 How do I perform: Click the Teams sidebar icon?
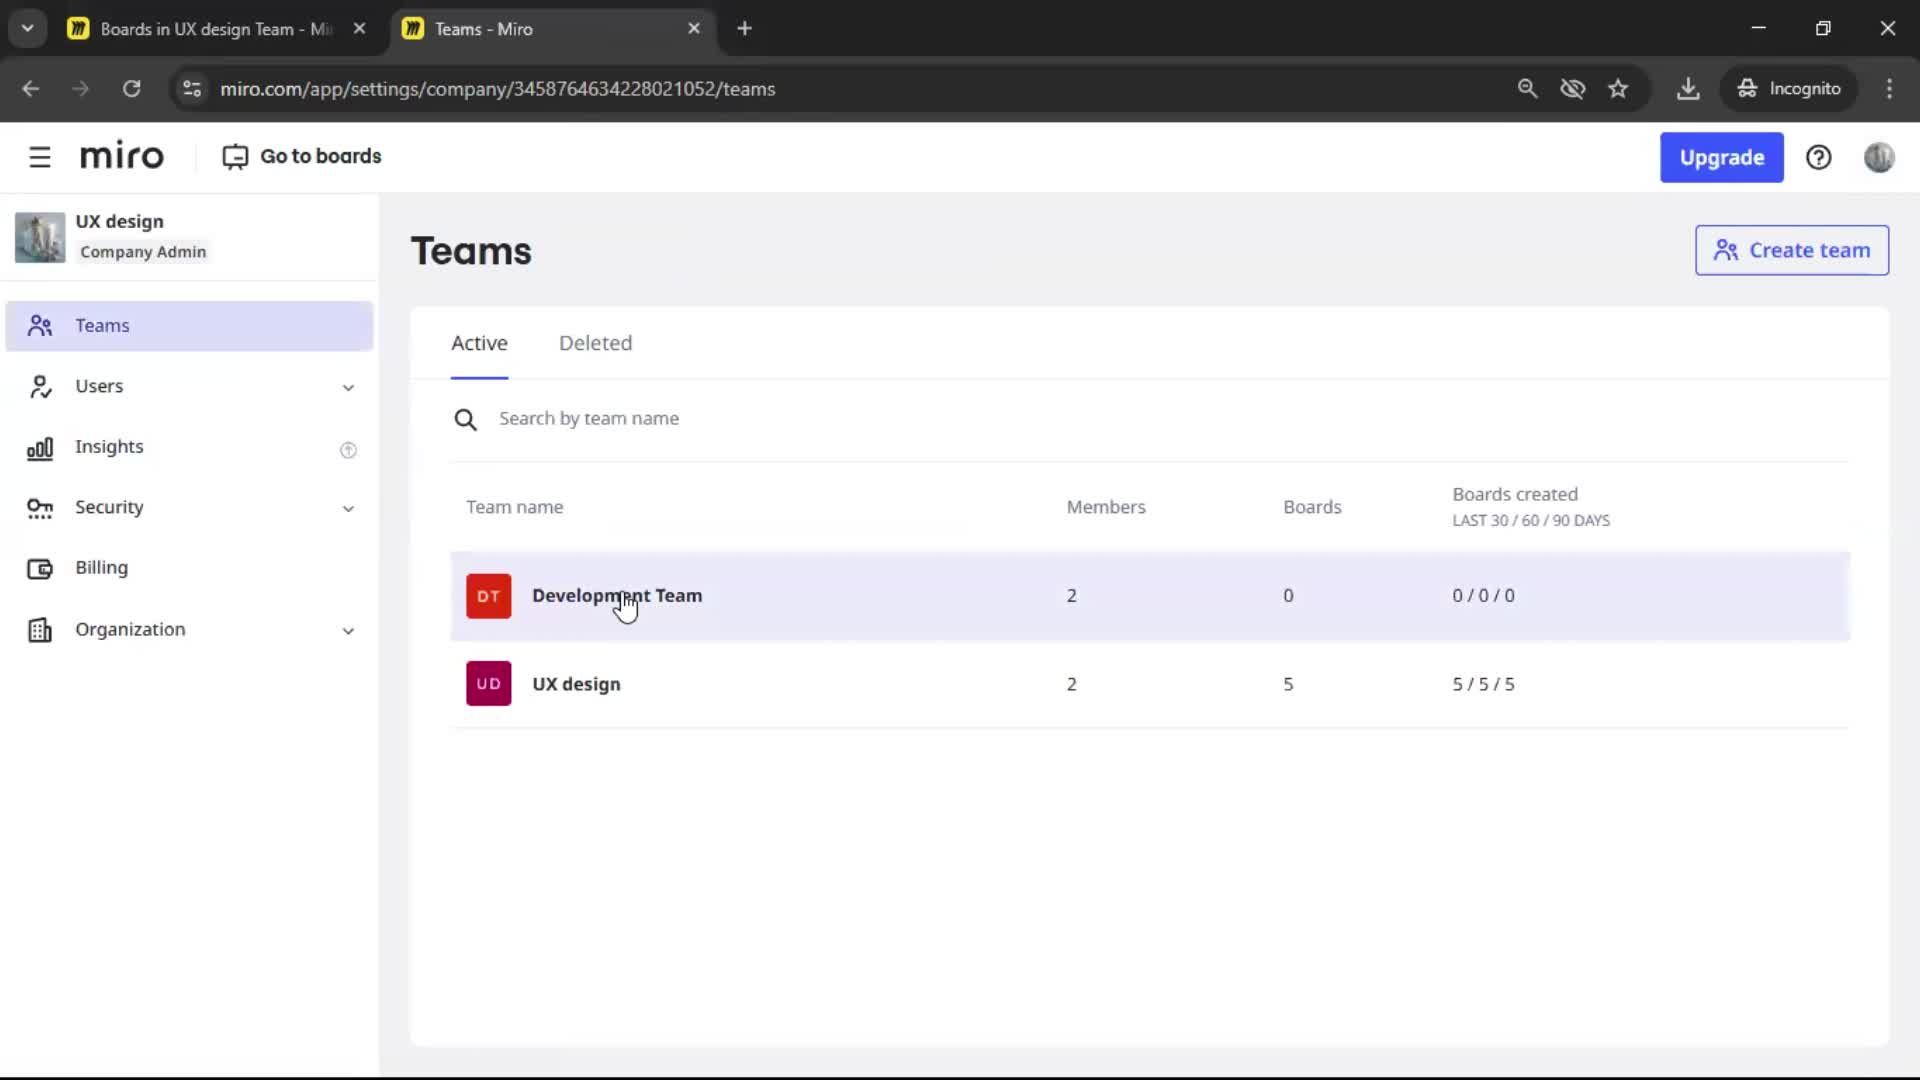pos(40,326)
